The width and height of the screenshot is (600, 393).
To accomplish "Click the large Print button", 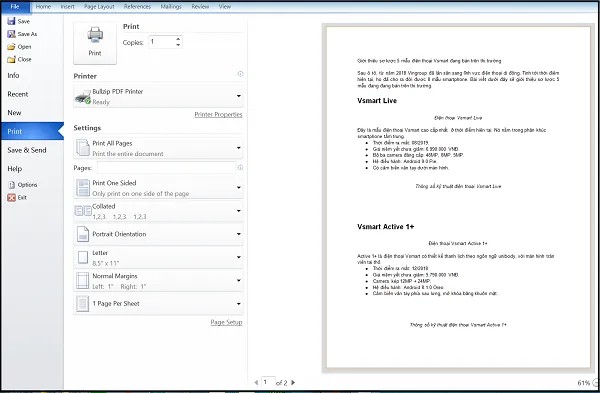I will [x=95, y=42].
